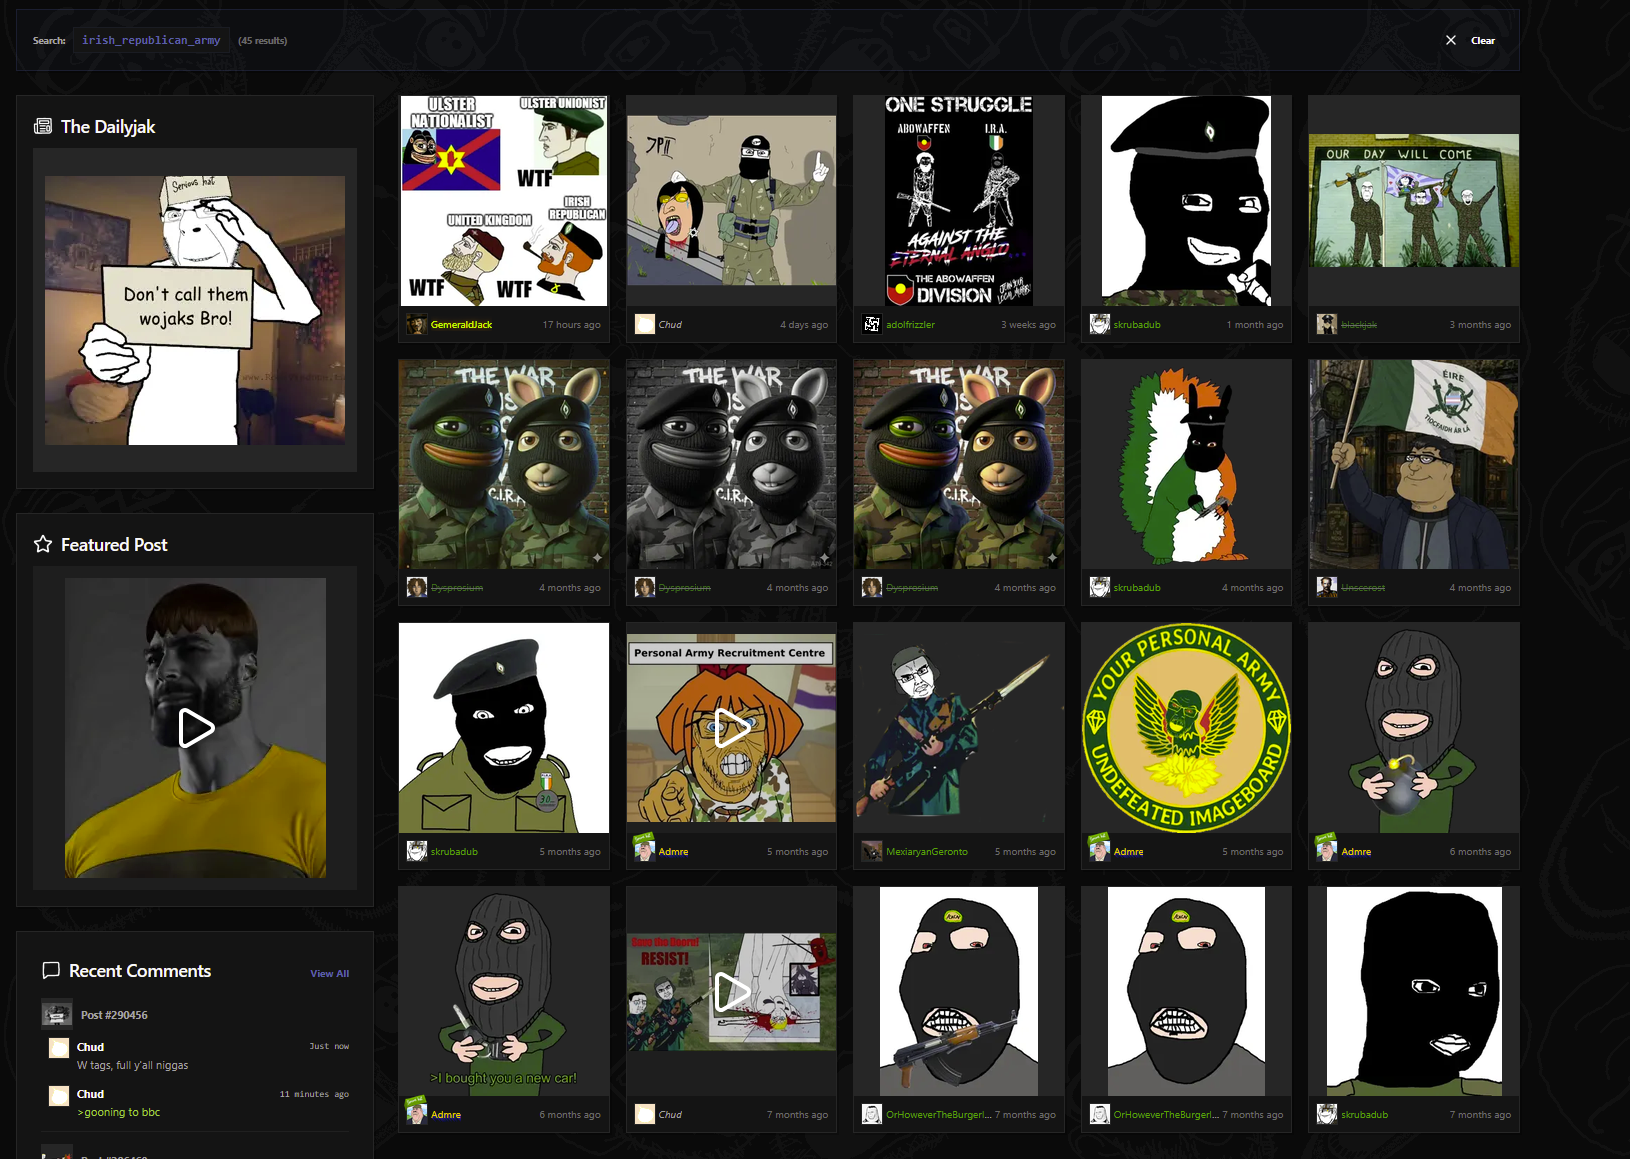The width and height of the screenshot is (1630, 1159).
Task: Click the irish_republican_army search field
Action: [151, 40]
